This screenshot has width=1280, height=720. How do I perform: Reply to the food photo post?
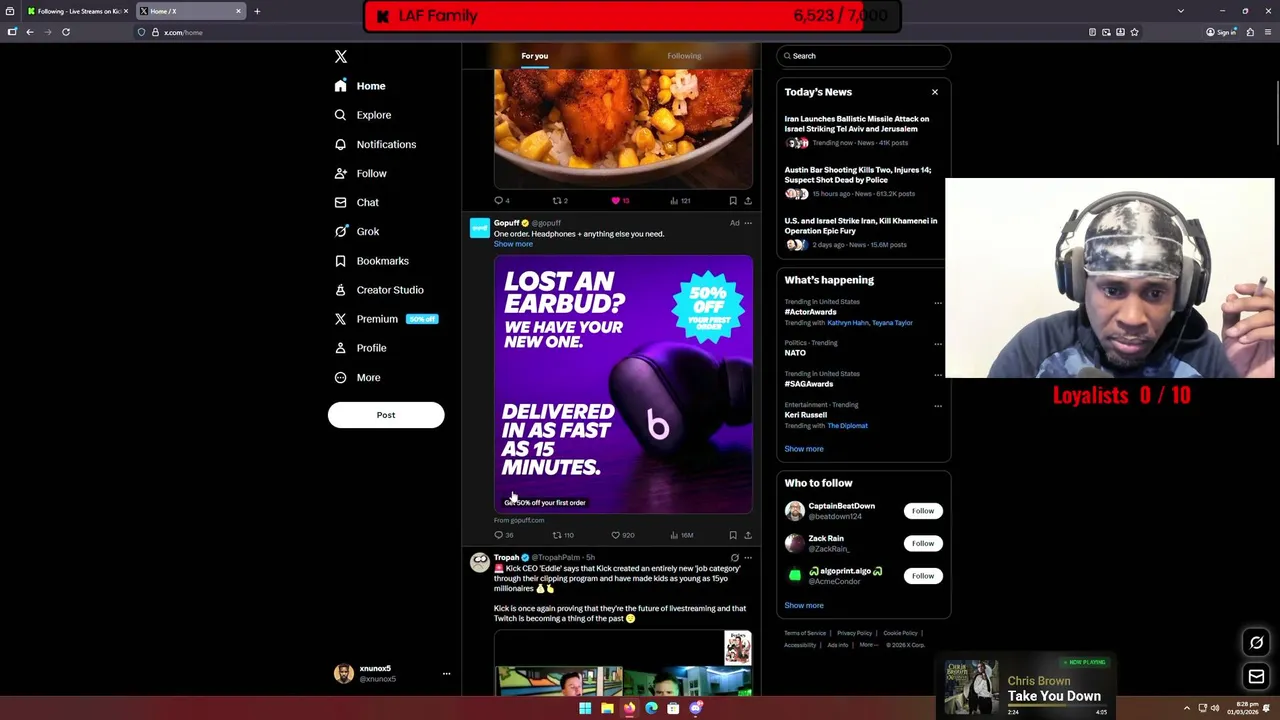pos(498,200)
